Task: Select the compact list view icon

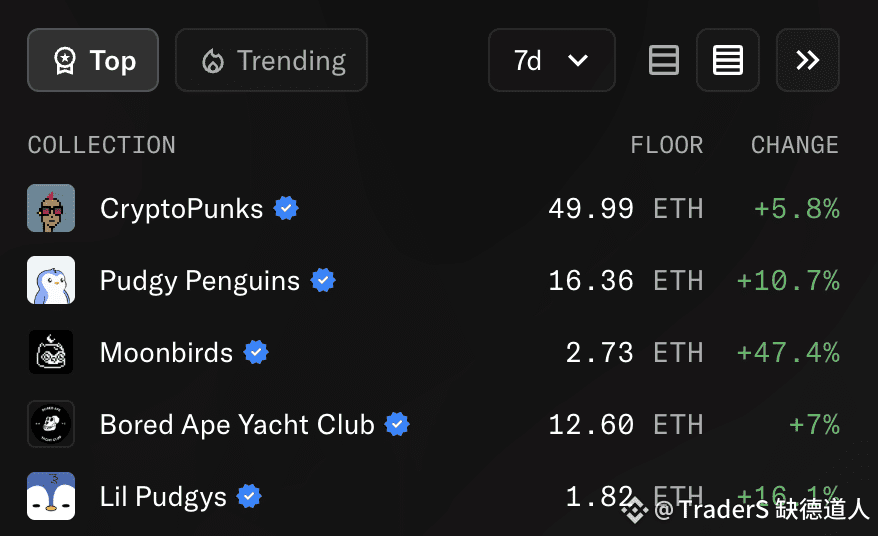Action: point(728,60)
